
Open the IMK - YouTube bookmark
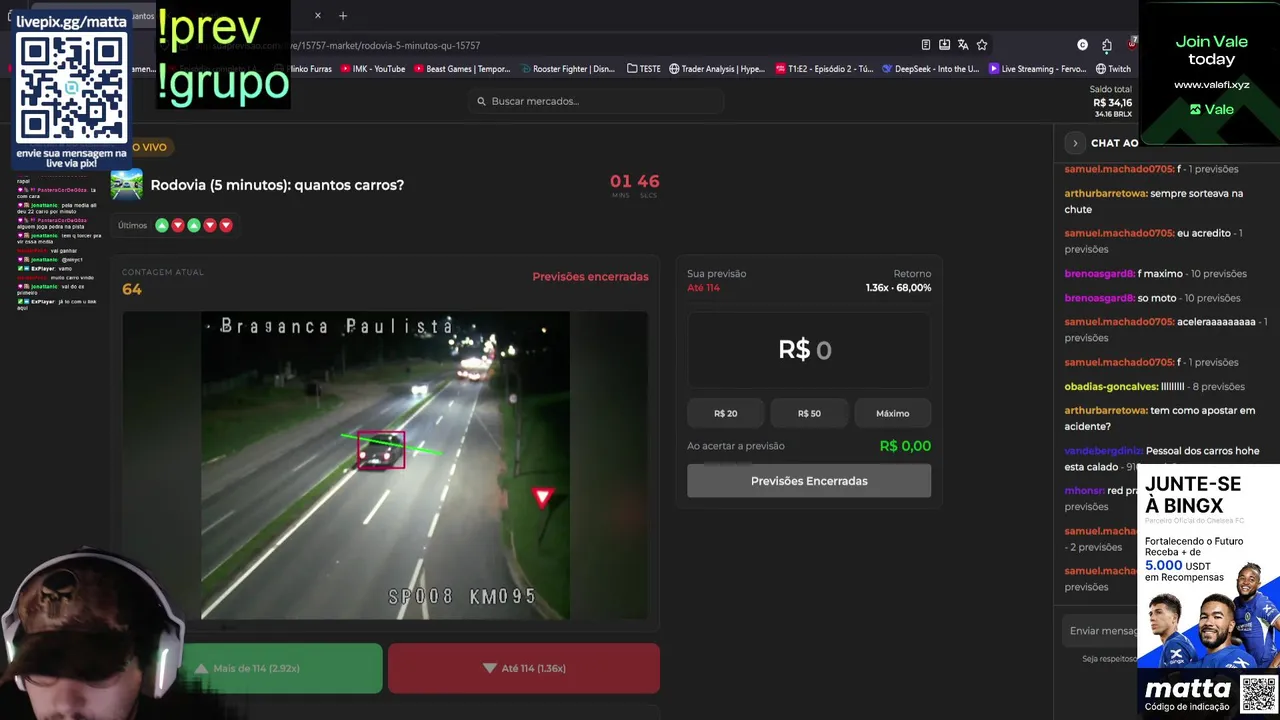tap(372, 69)
